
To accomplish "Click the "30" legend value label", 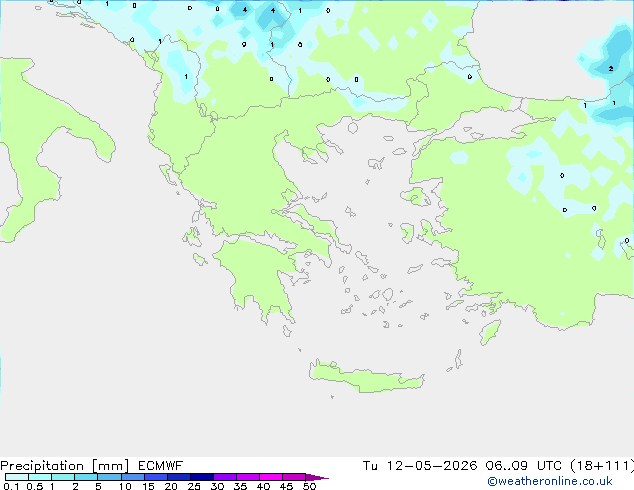I will [x=217, y=486].
